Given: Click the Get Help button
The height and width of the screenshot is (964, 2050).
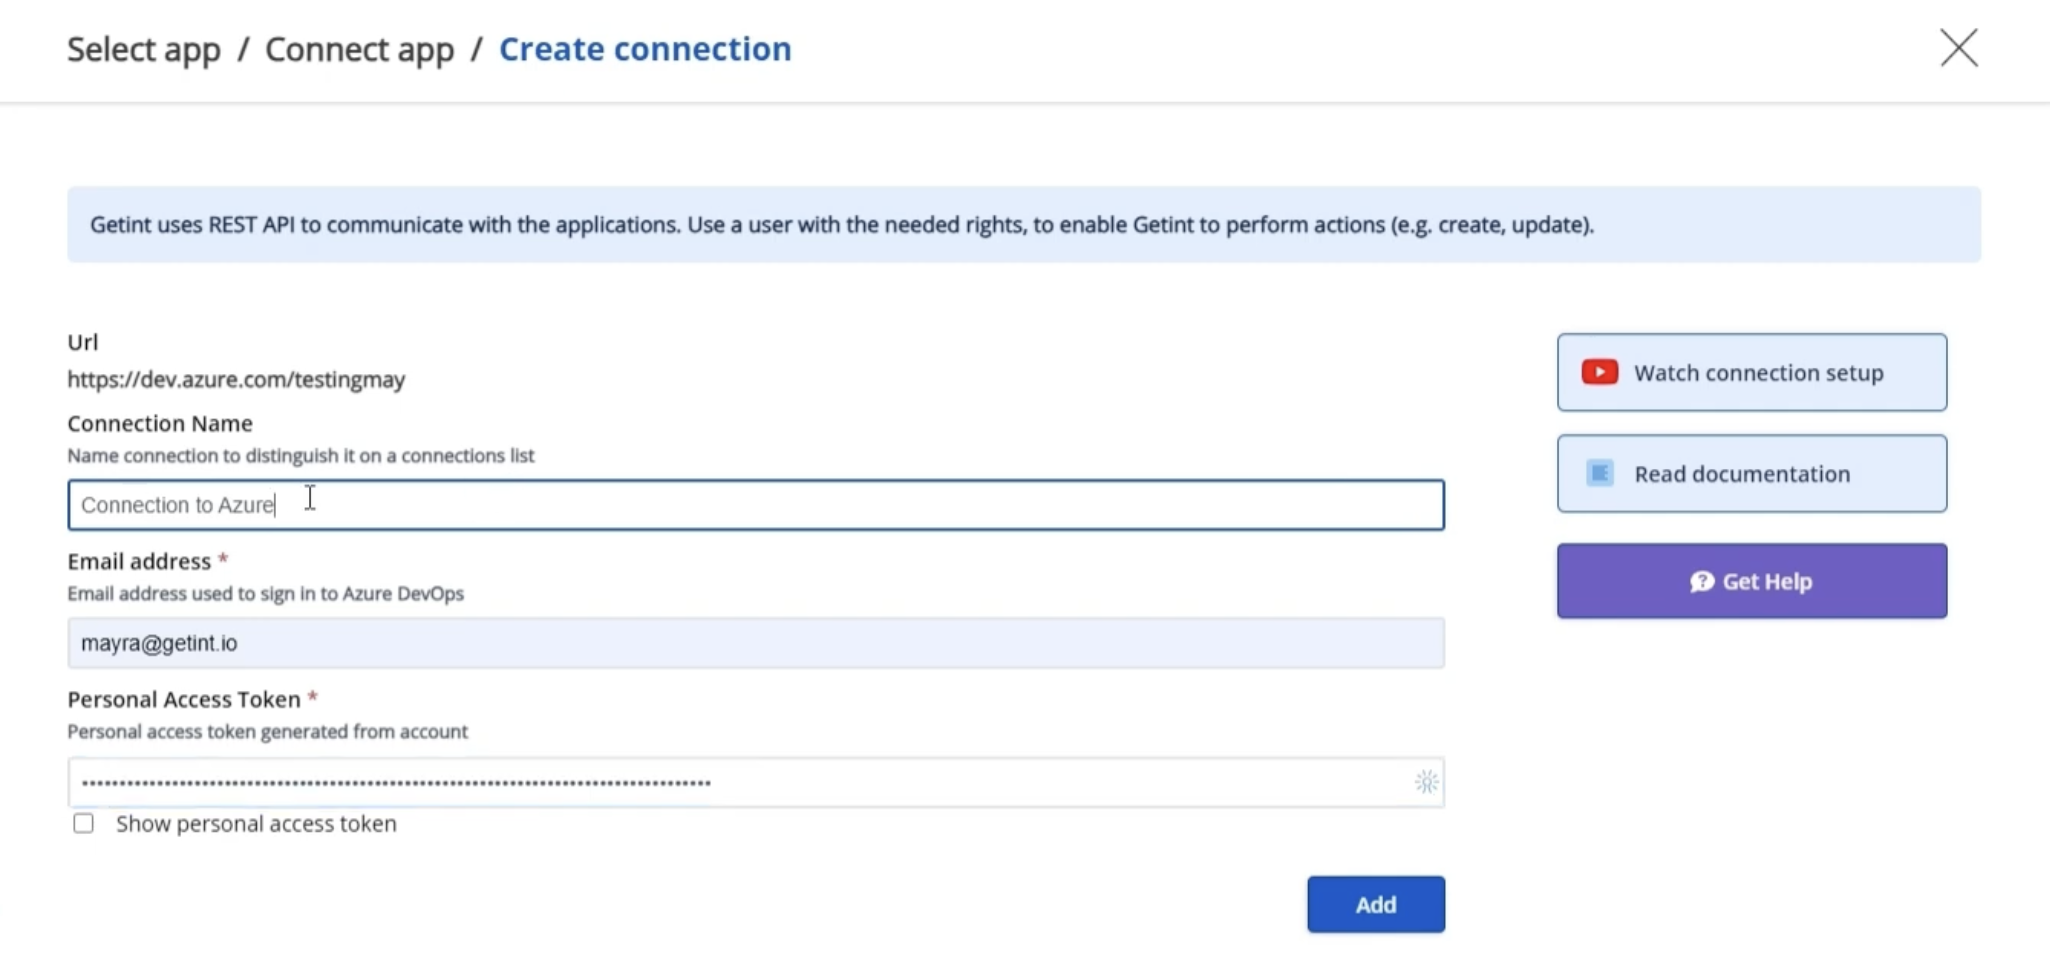Looking at the screenshot, I should click(x=1752, y=581).
